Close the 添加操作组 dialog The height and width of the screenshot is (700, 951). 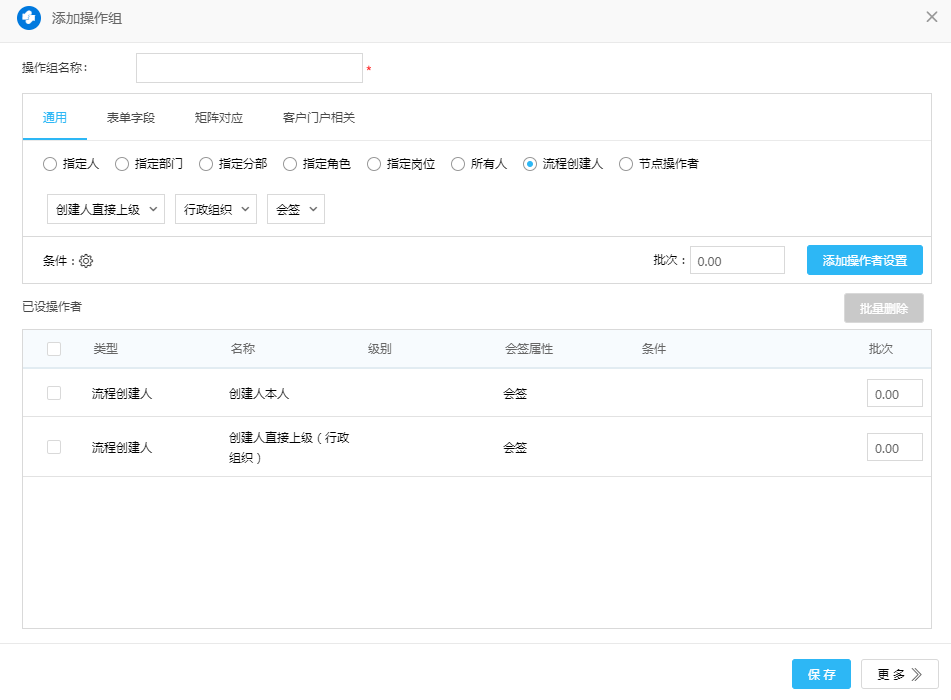pyautogui.click(x=931, y=17)
